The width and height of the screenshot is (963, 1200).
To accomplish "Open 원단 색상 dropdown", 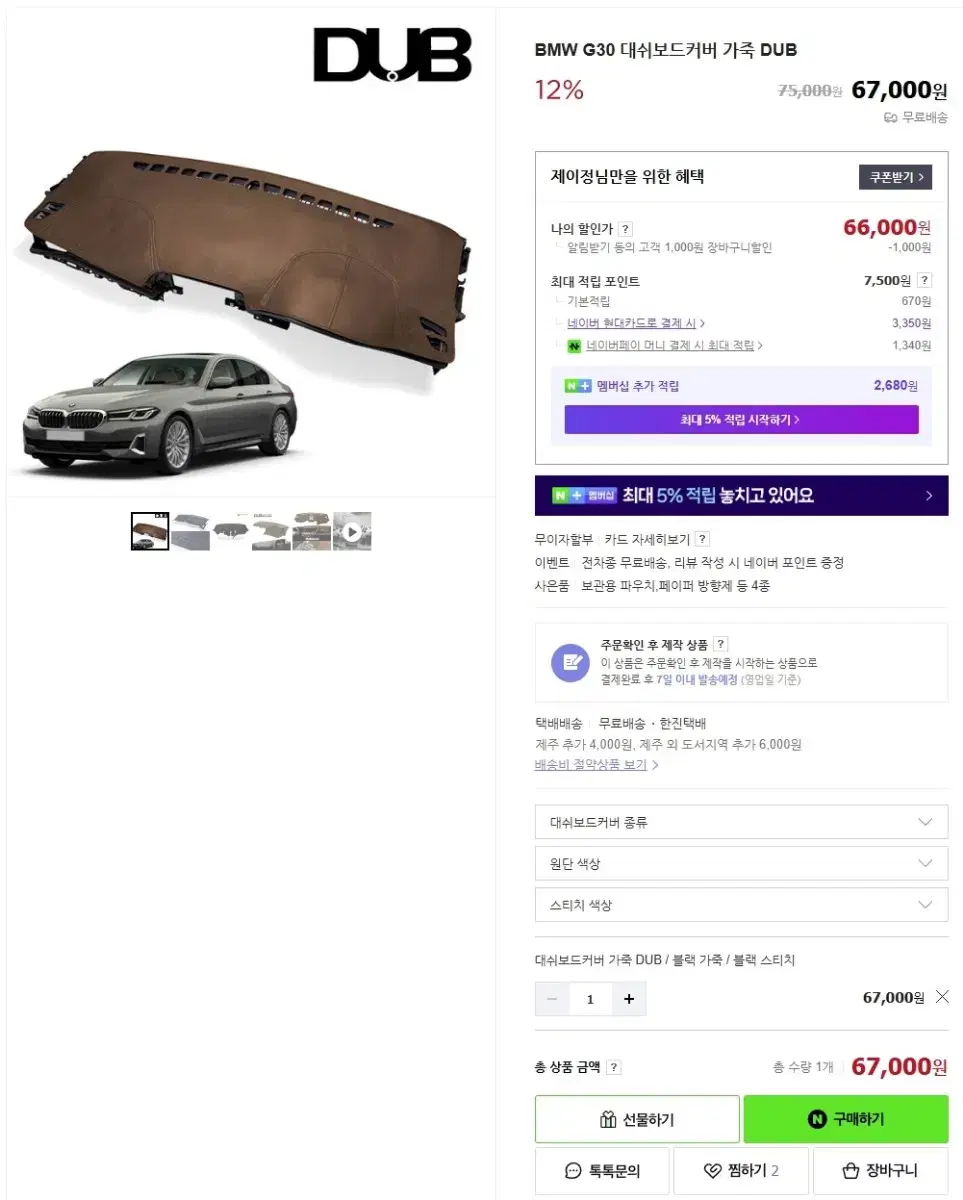I will pyautogui.click(x=741, y=864).
